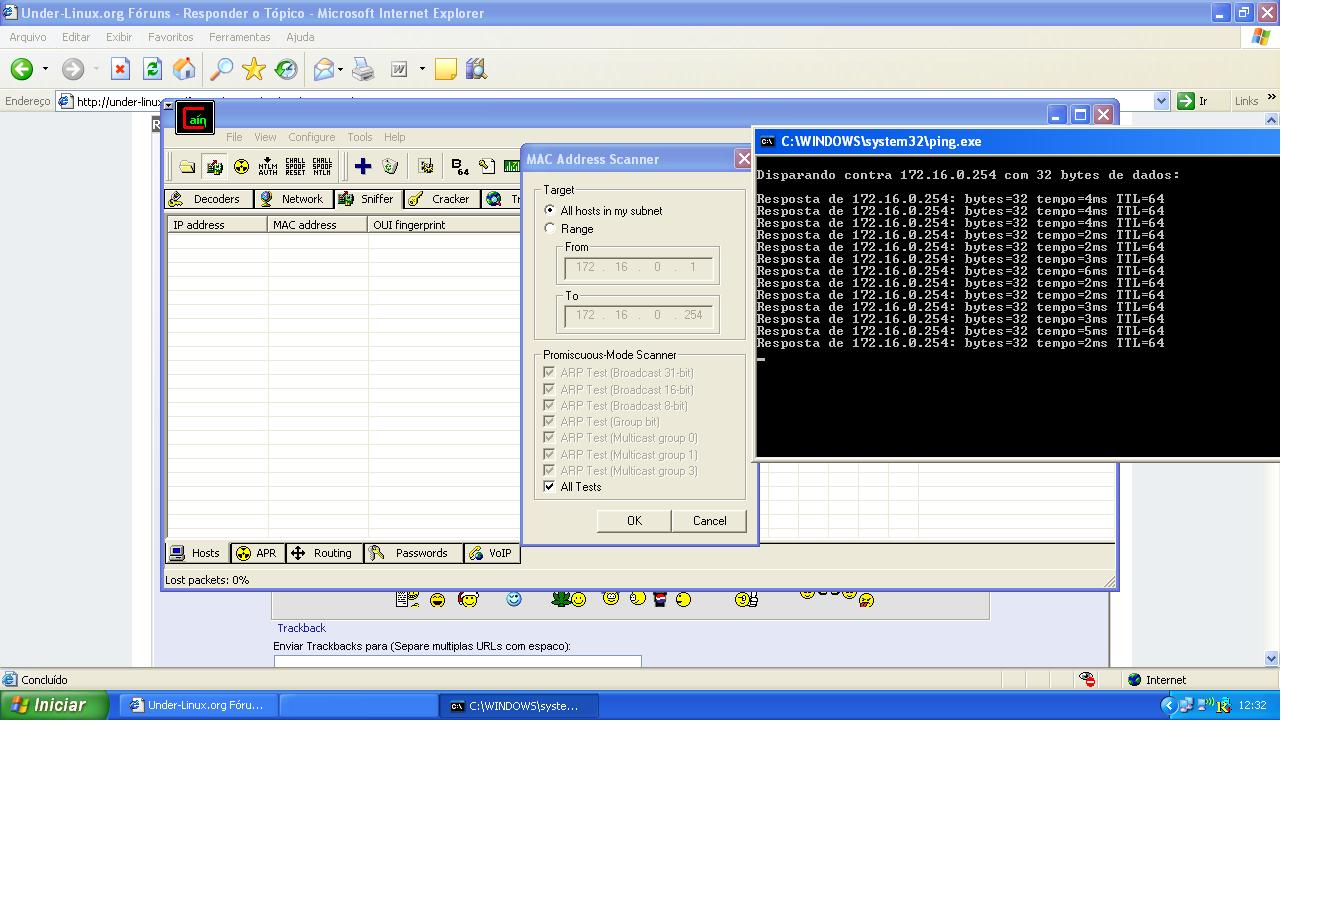Open the Ferramentas menu
The height and width of the screenshot is (904, 1342).
pyautogui.click(x=239, y=37)
